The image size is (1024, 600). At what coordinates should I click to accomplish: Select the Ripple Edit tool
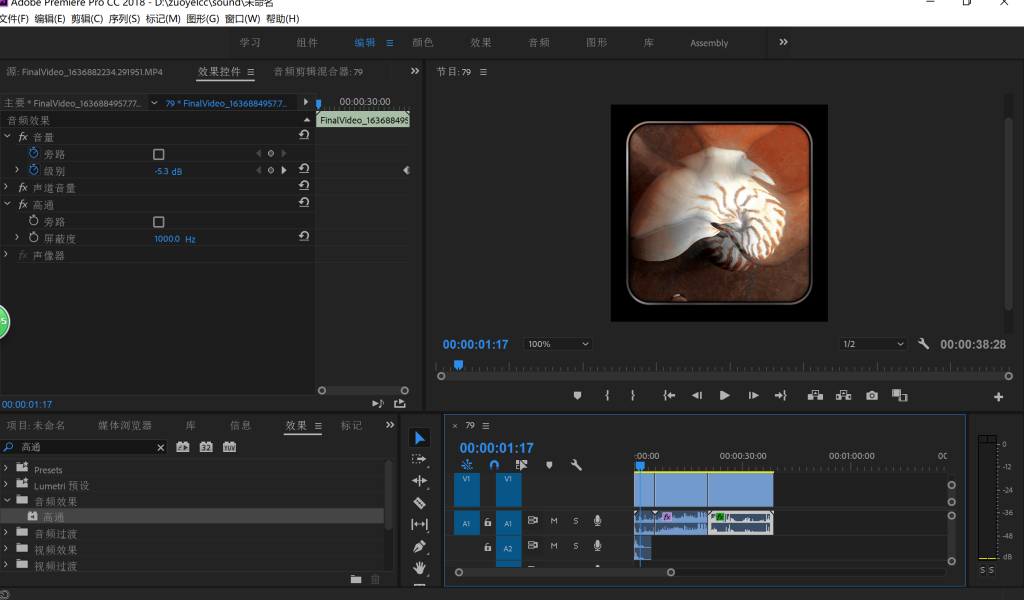(x=419, y=481)
